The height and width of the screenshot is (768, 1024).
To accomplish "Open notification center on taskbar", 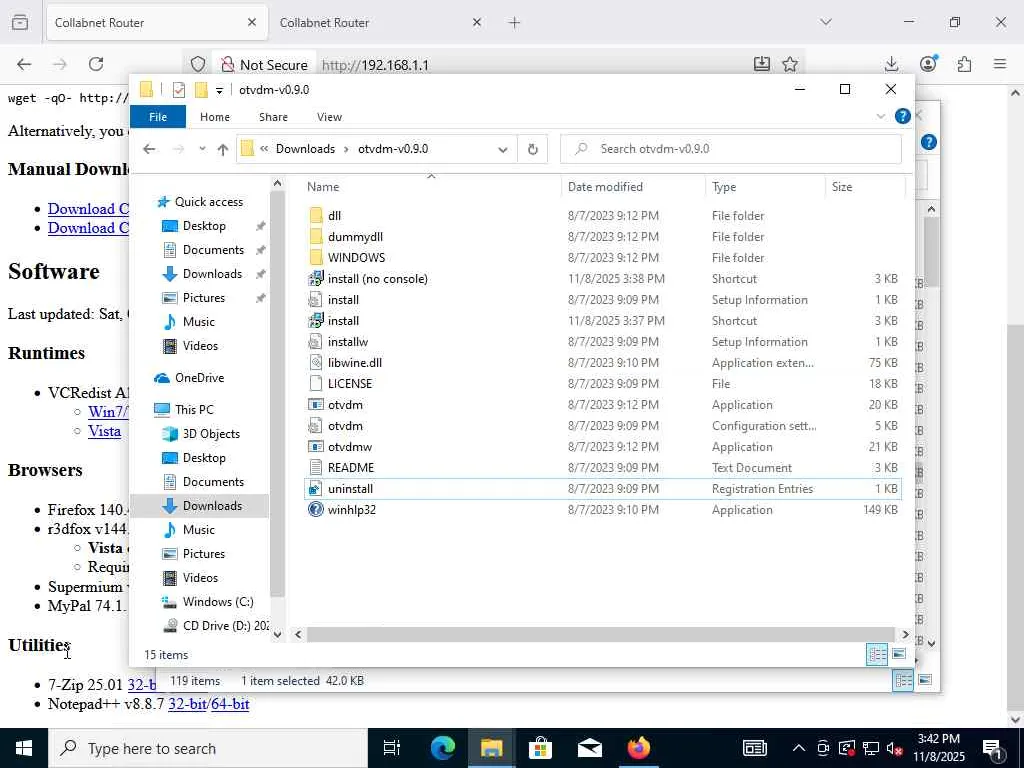I will [x=991, y=748].
